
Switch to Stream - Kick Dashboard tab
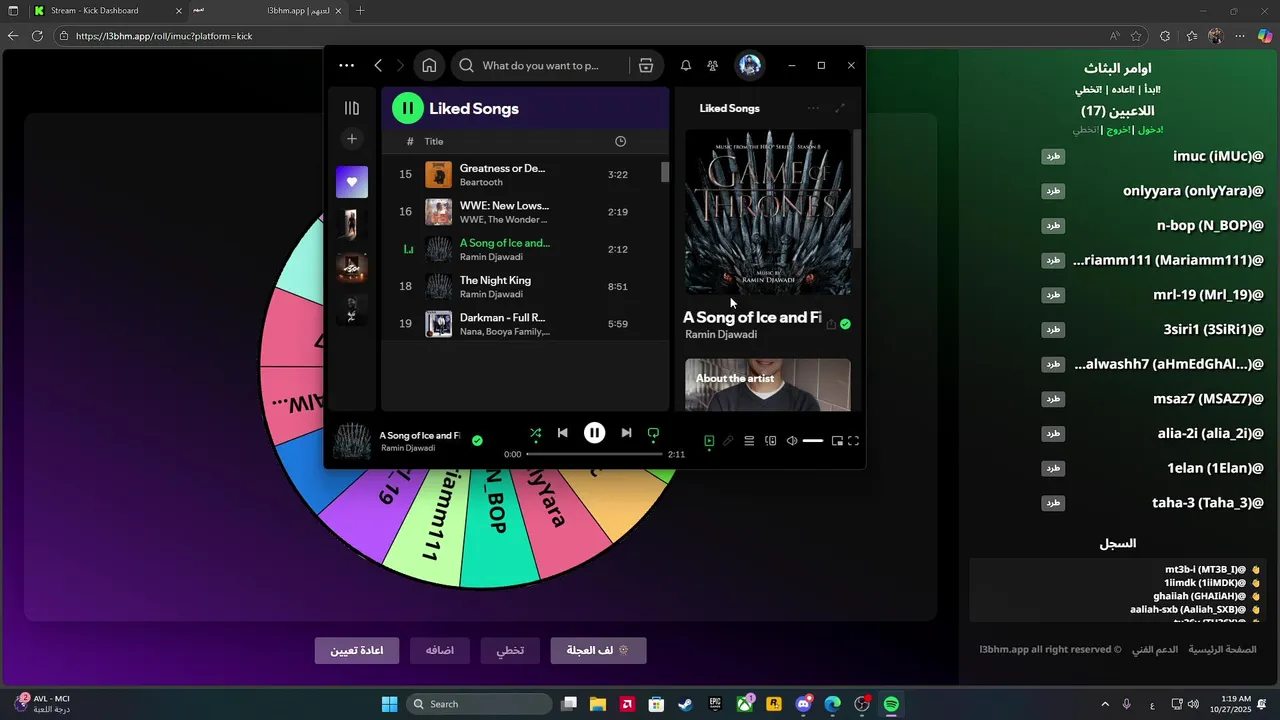coord(108,11)
